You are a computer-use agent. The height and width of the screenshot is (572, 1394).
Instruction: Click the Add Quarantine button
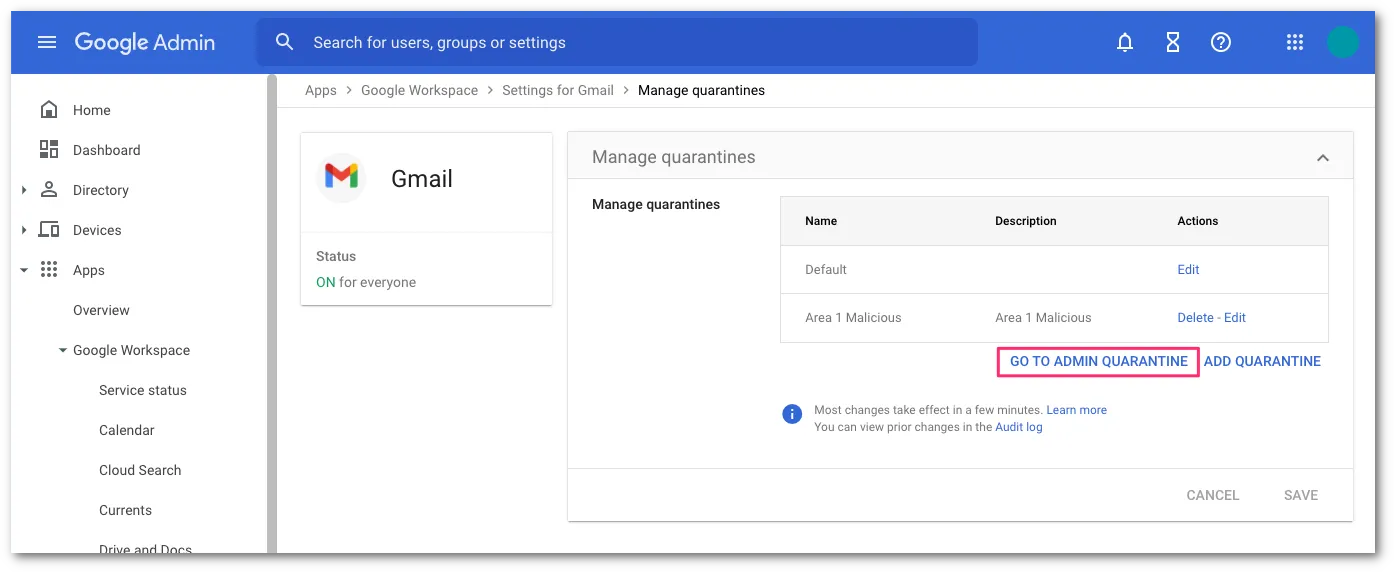[1262, 361]
